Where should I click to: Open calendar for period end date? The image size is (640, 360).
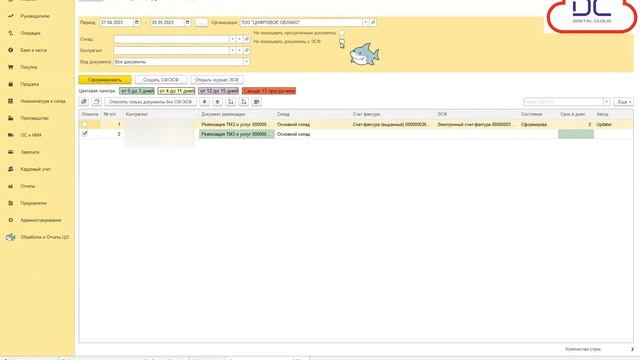187,22
